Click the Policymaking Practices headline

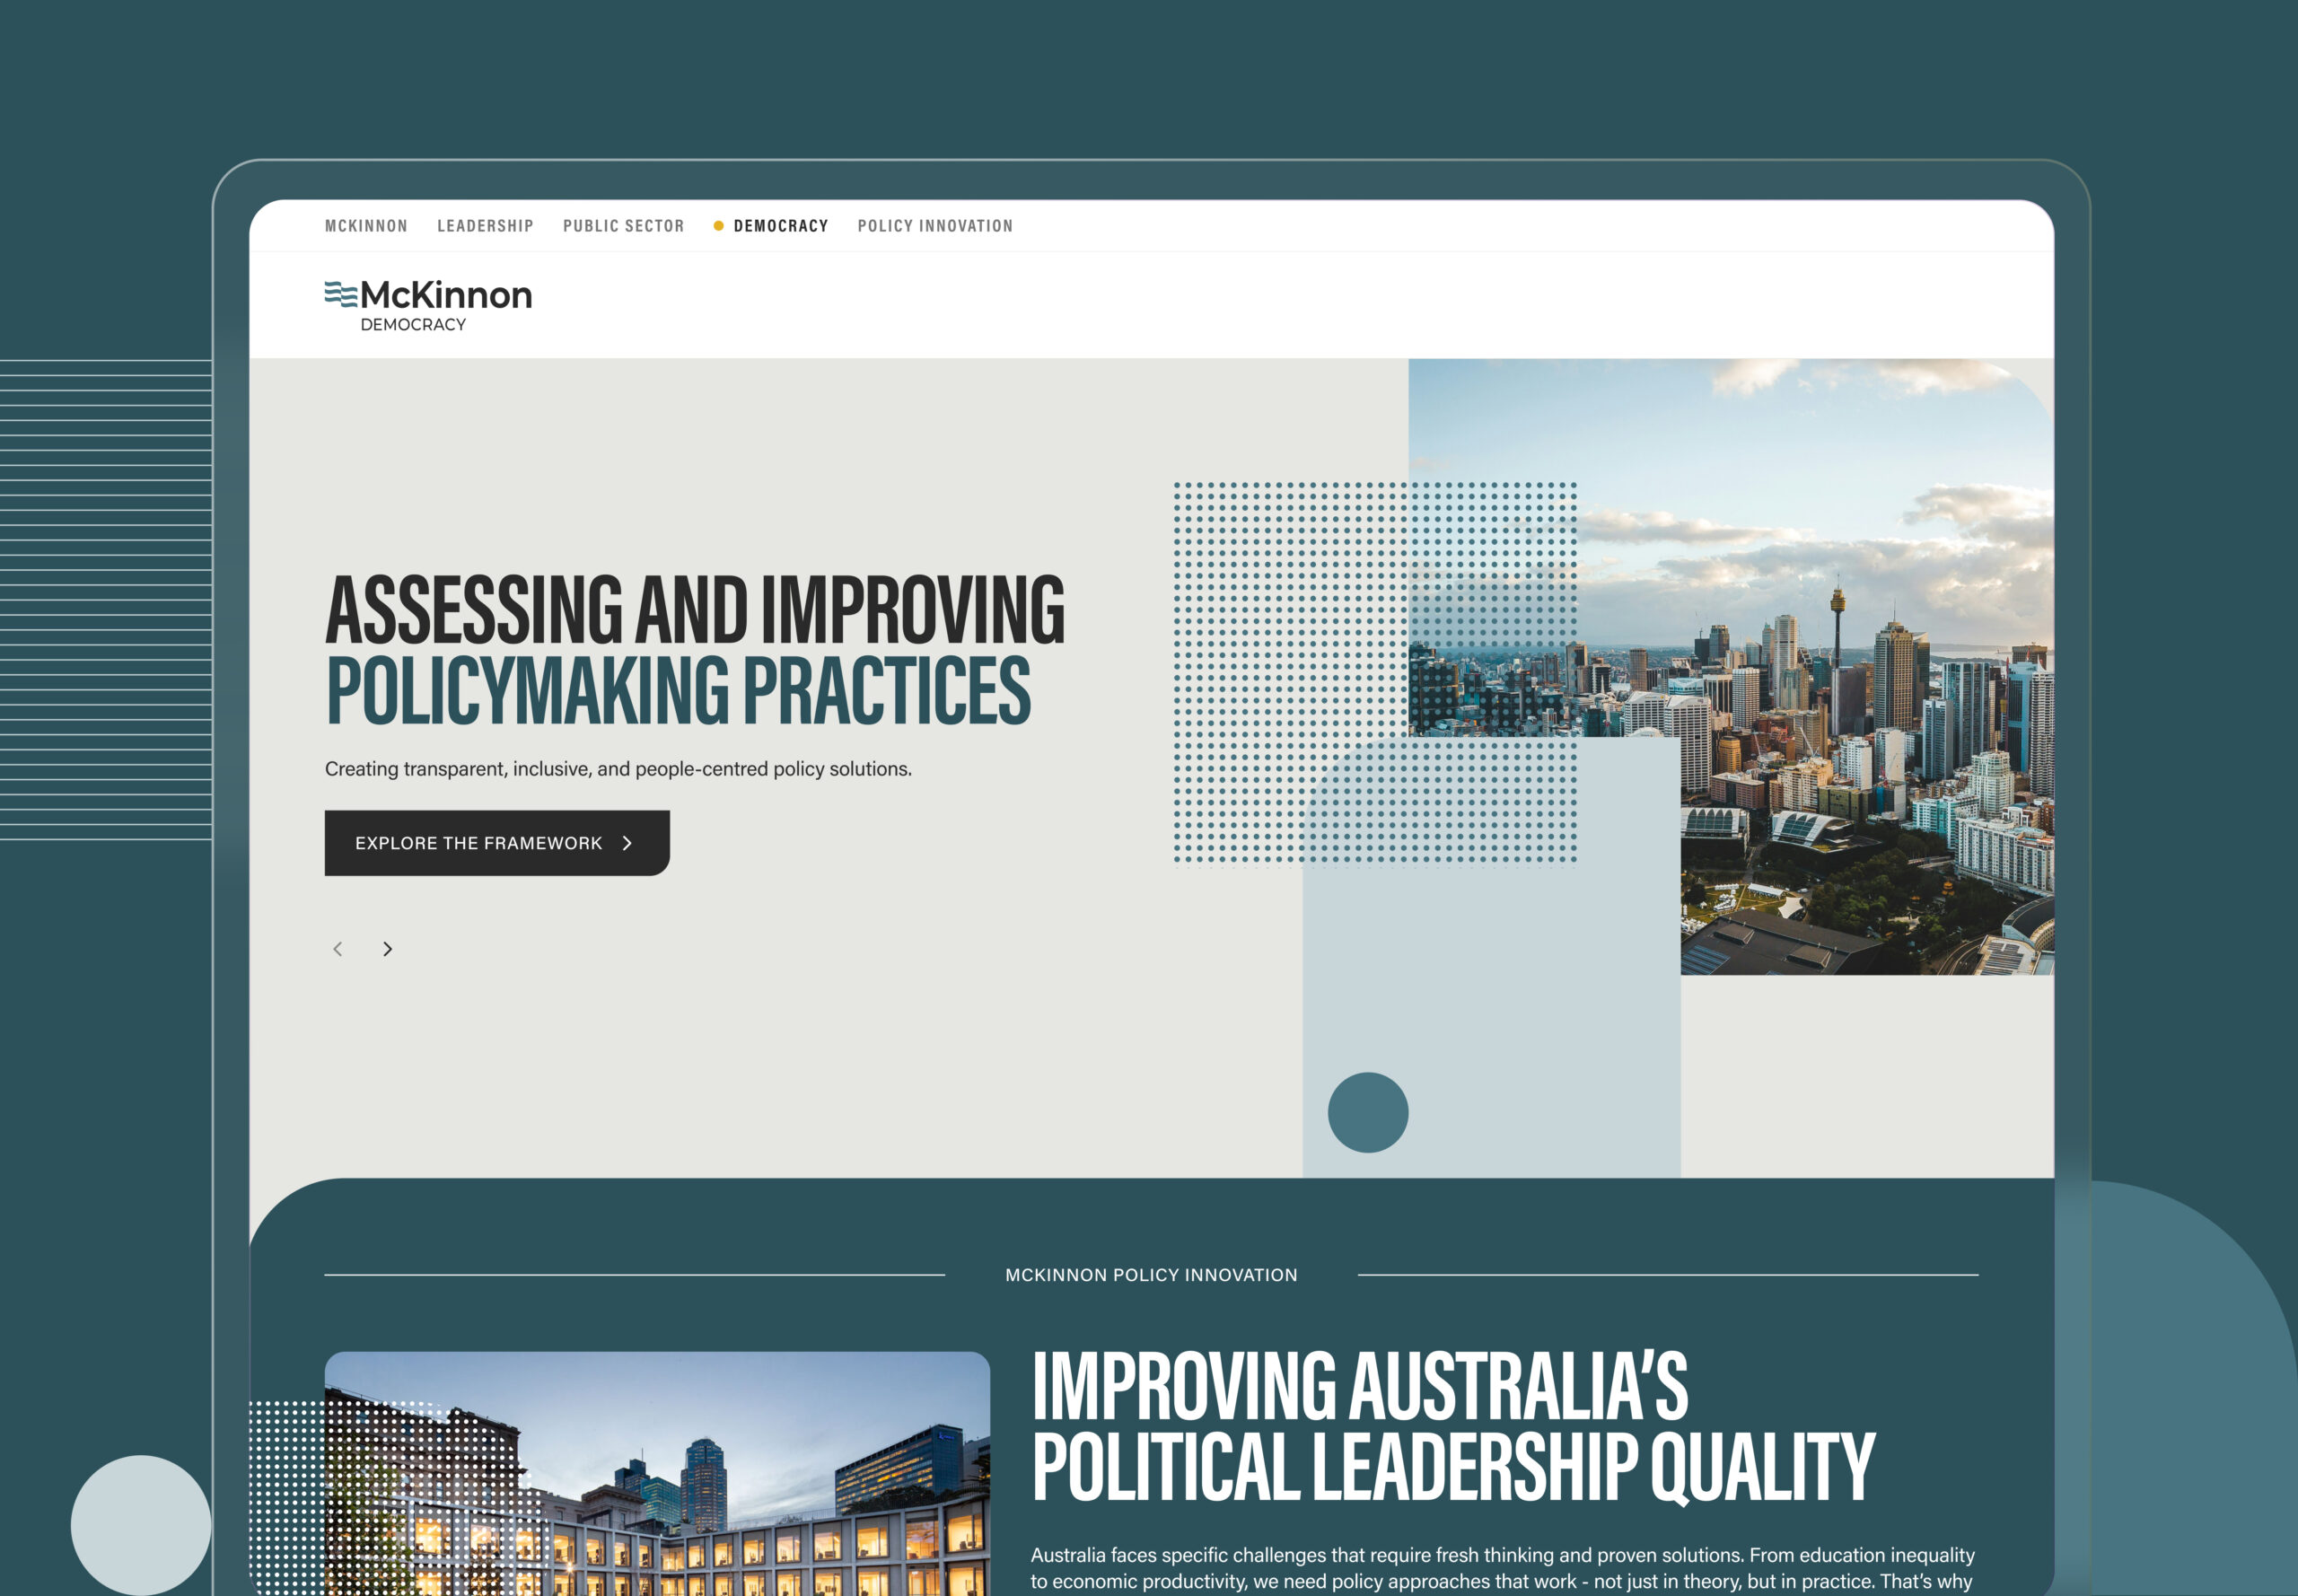678,690
